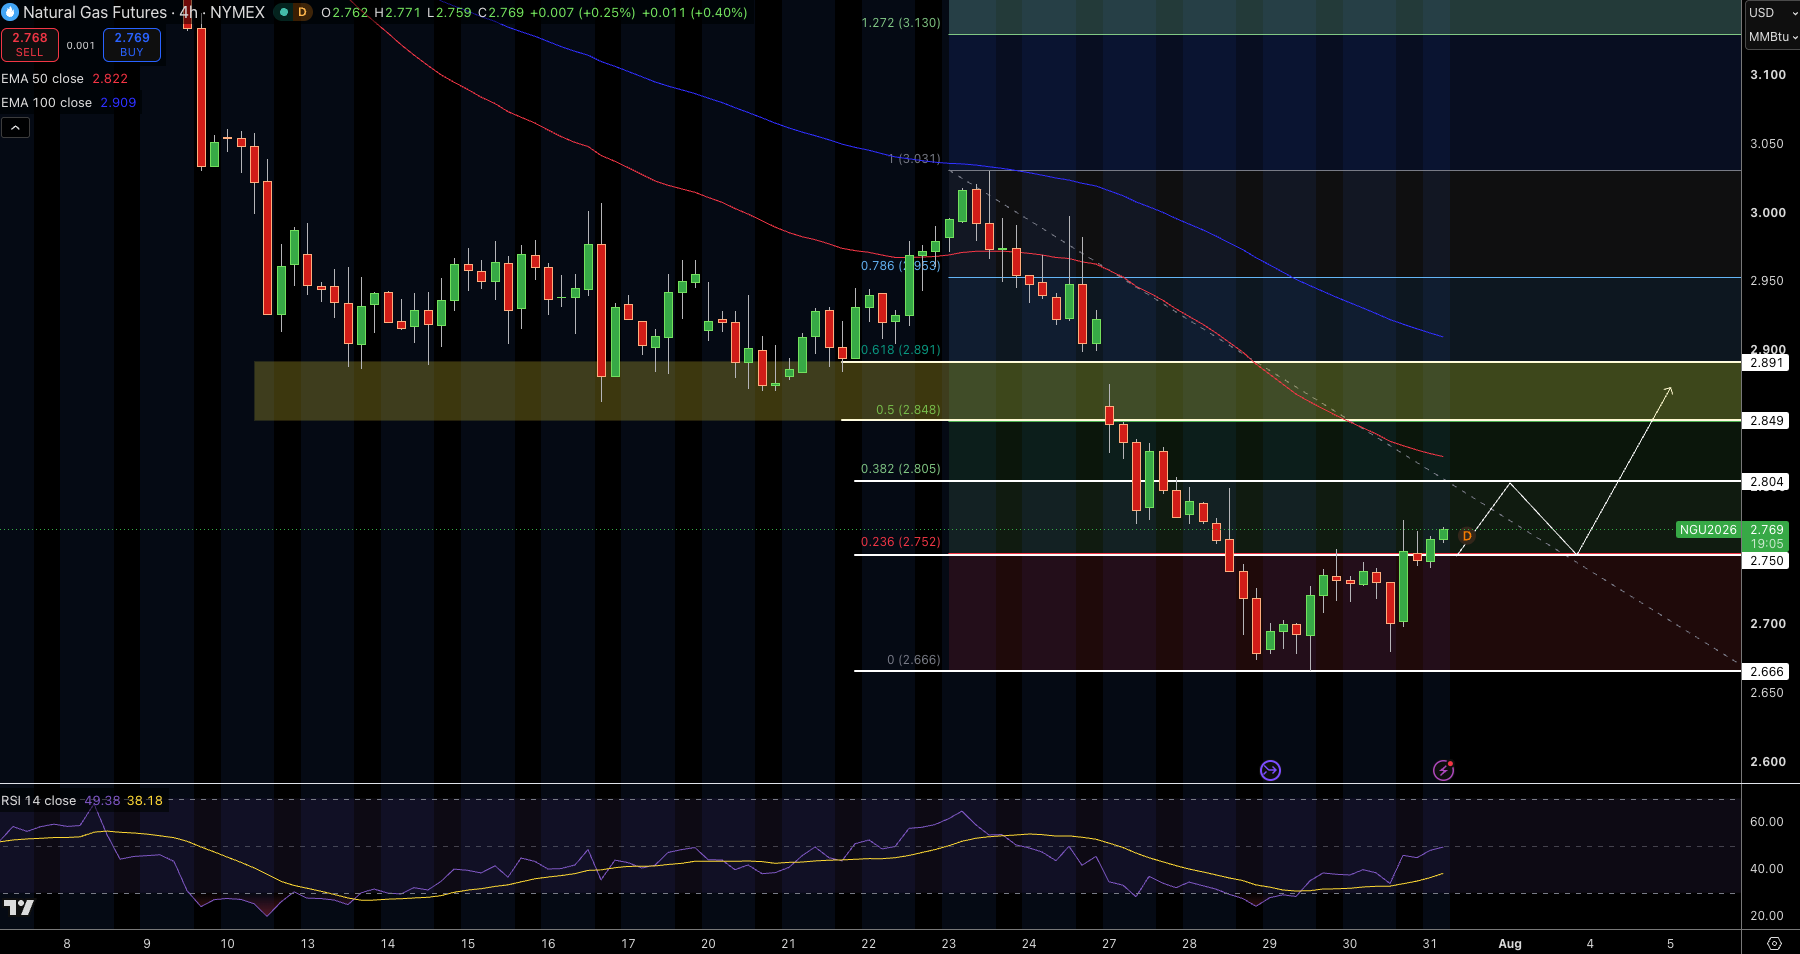Image resolution: width=1800 pixels, height=954 pixels.
Task: Click the +0.007 (+0.25%) change value
Action: point(582,13)
